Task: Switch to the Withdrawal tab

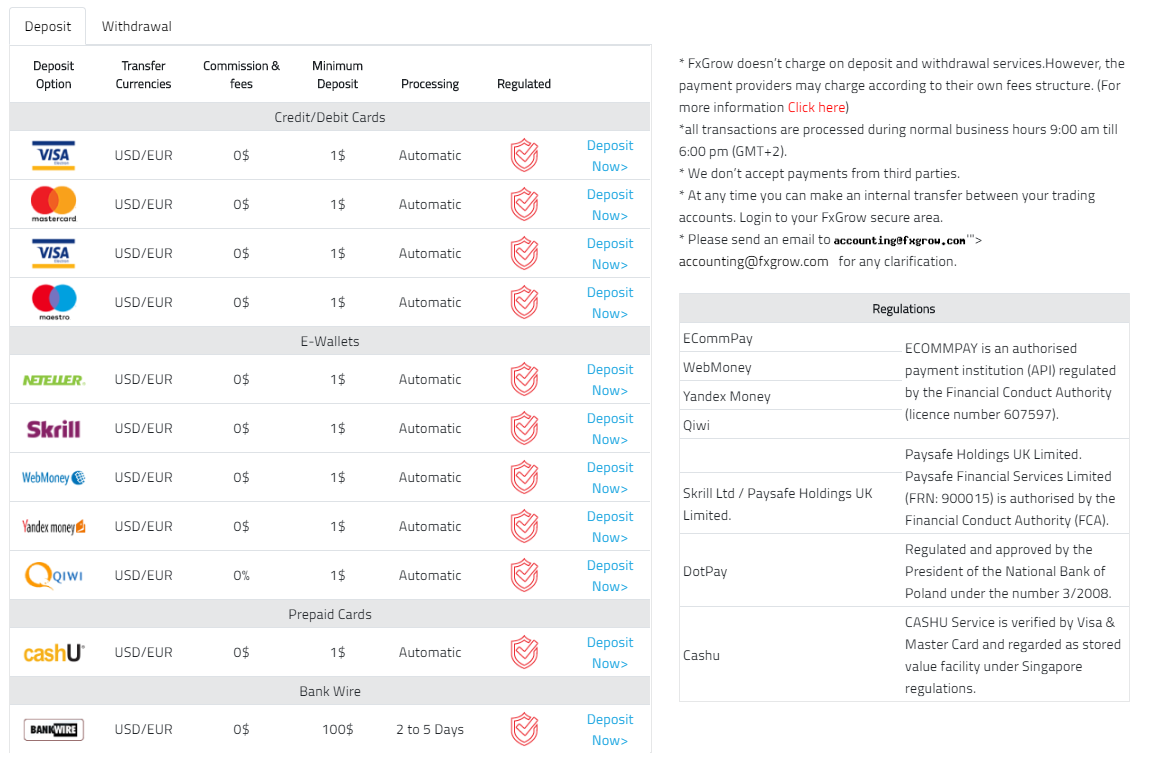Action: coord(136,25)
